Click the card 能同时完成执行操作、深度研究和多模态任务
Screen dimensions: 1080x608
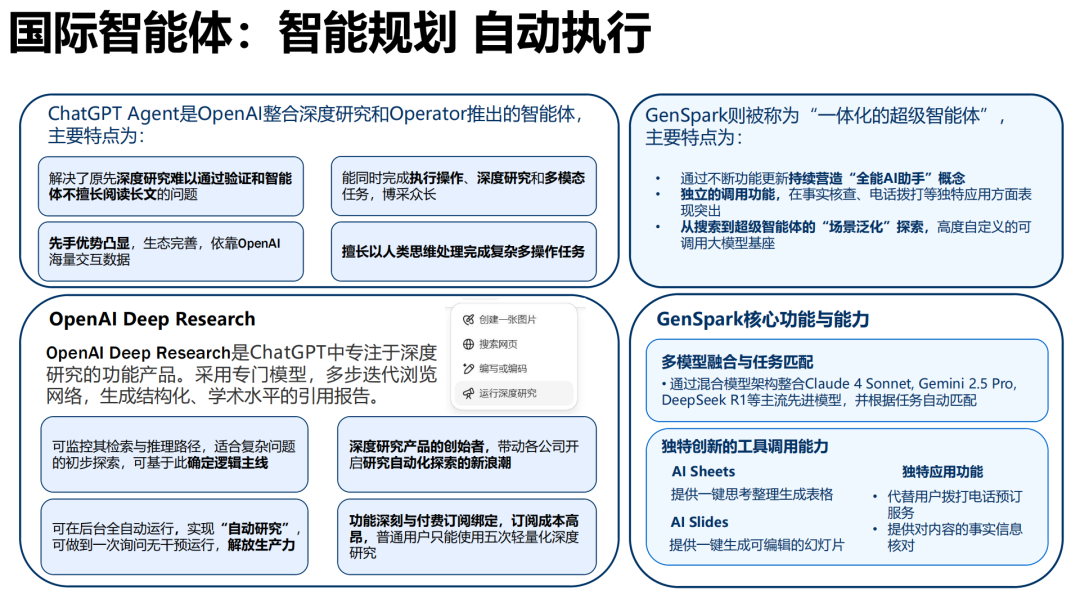coord(464,187)
